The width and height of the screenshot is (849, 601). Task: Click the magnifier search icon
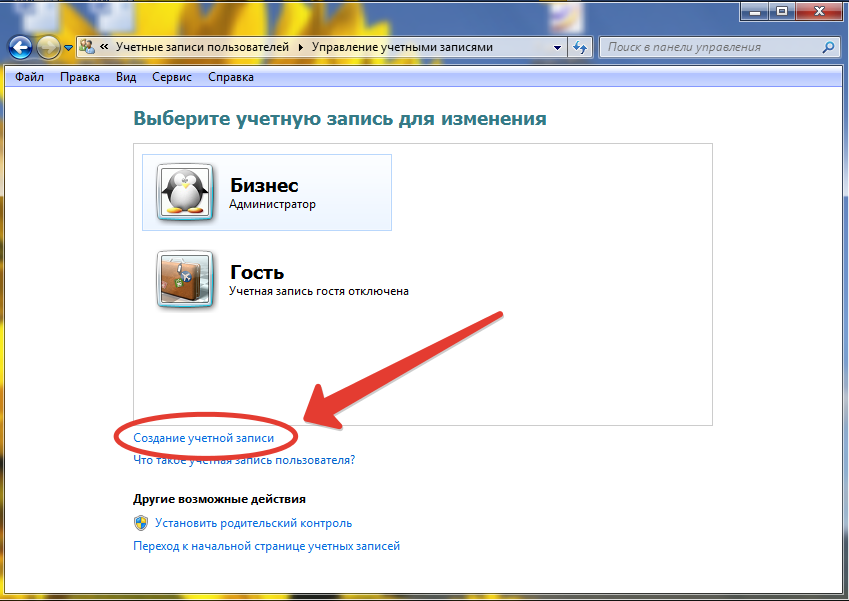click(x=828, y=48)
